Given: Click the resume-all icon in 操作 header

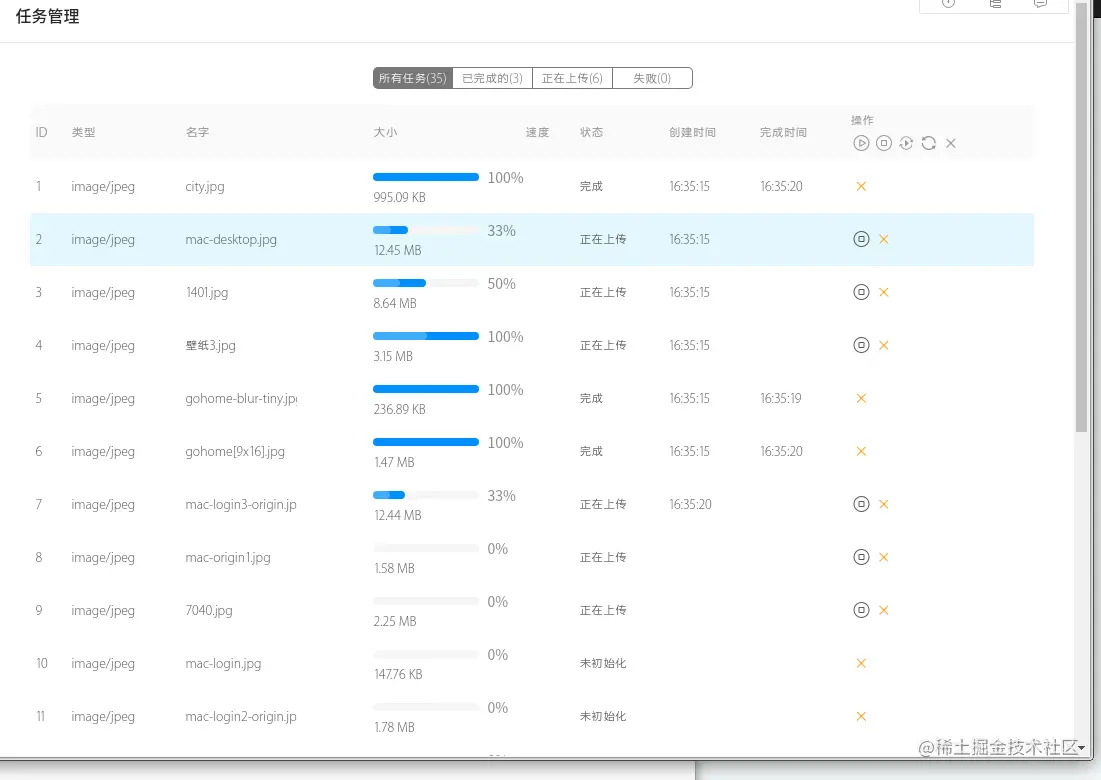Looking at the screenshot, I should (x=906, y=143).
